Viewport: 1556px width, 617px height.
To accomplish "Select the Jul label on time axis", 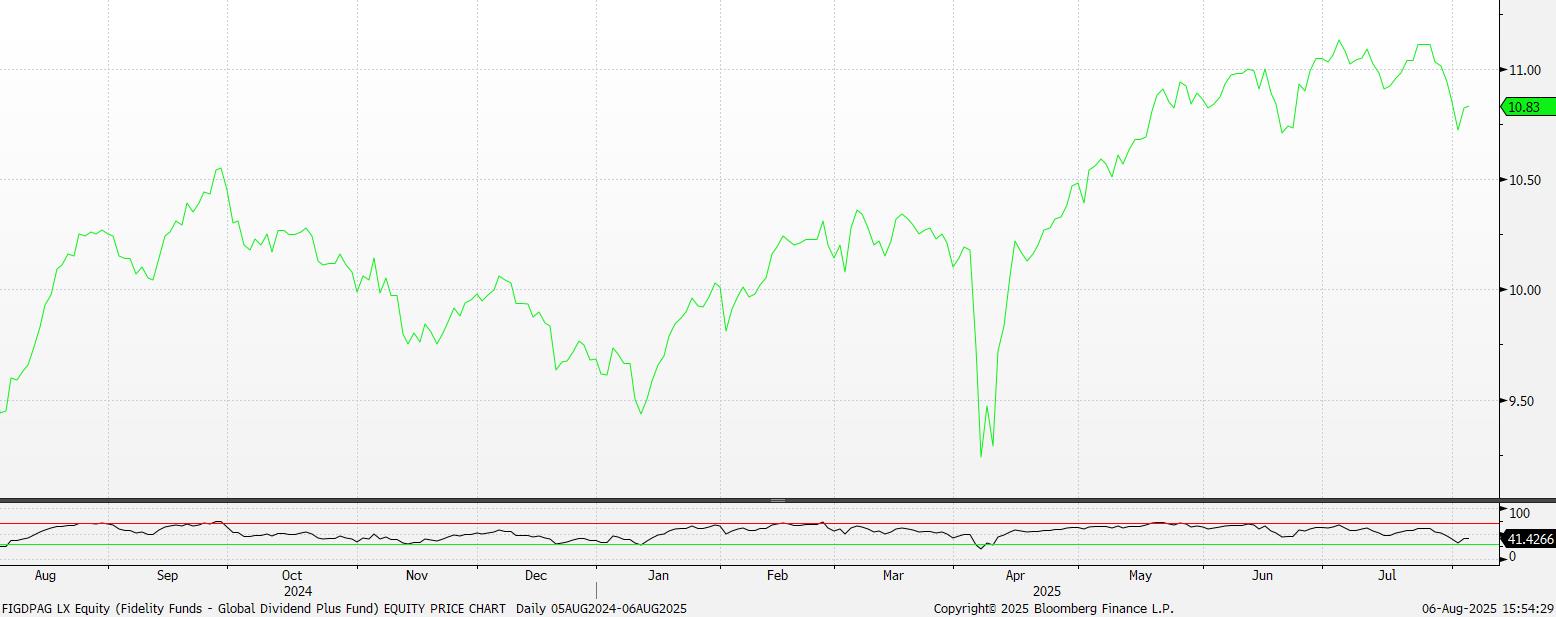I will (x=1387, y=576).
